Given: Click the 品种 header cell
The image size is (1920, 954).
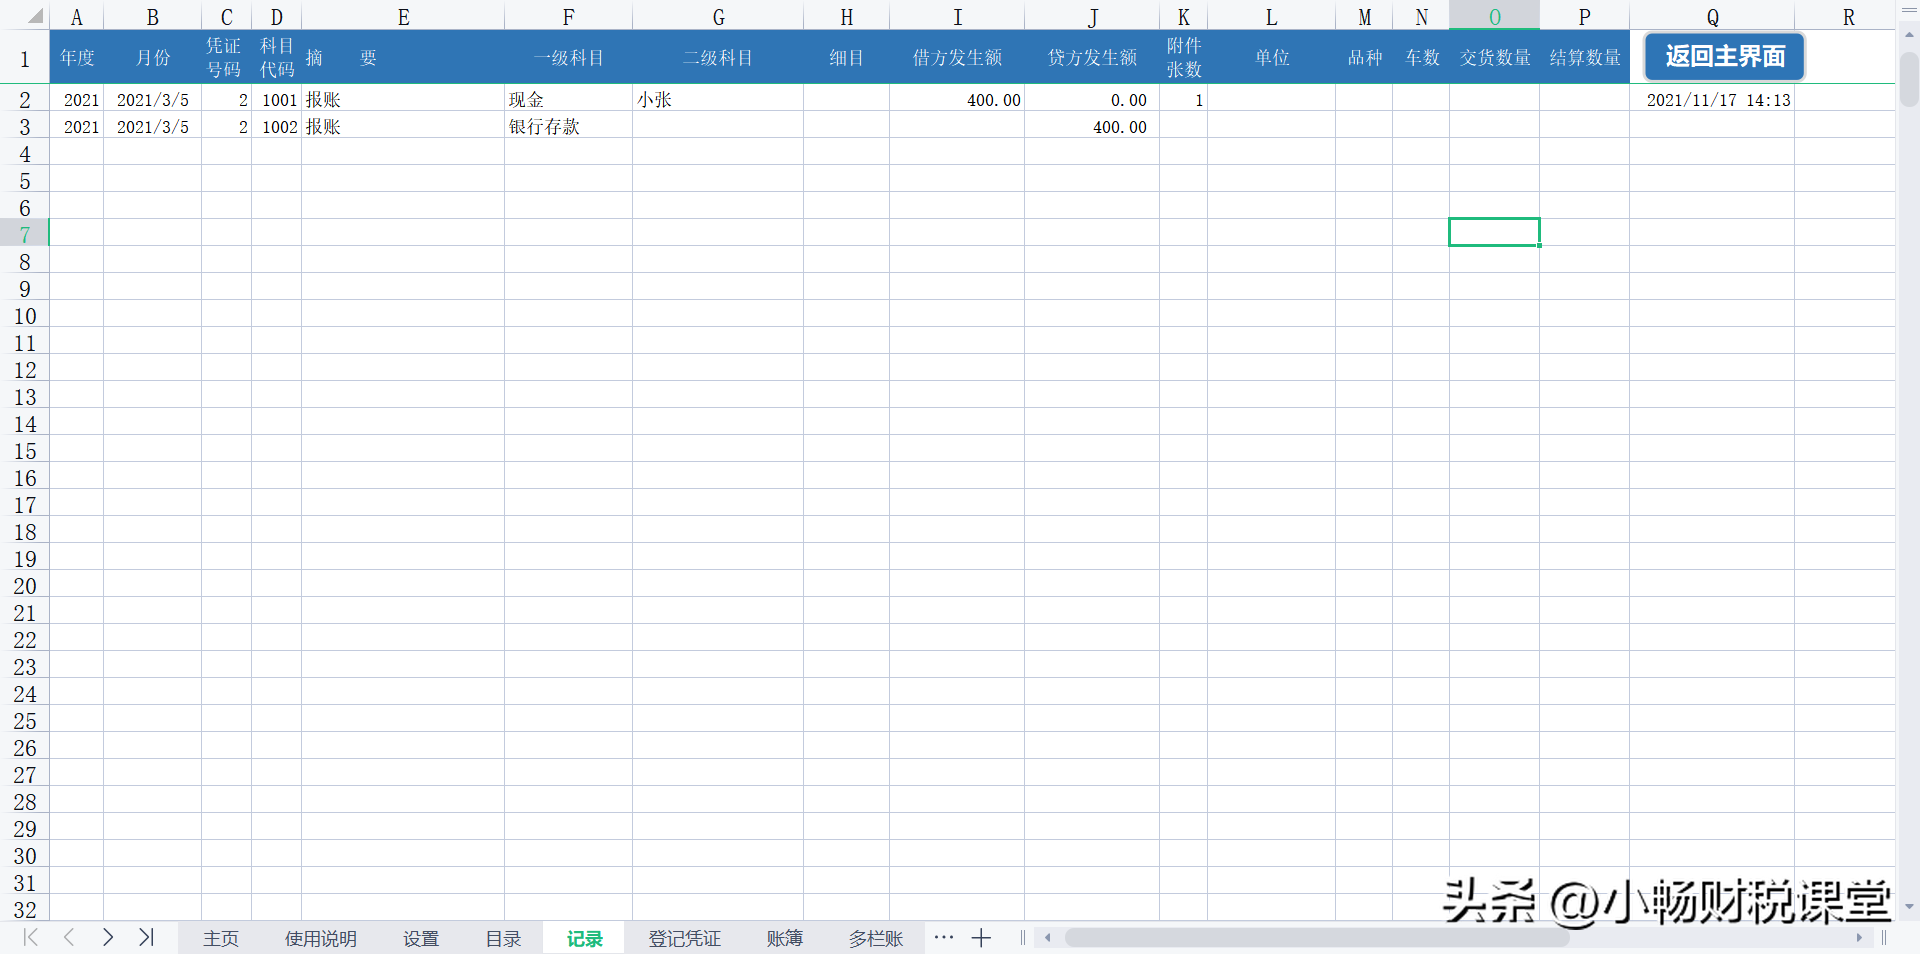Looking at the screenshot, I should (x=1364, y=57).
